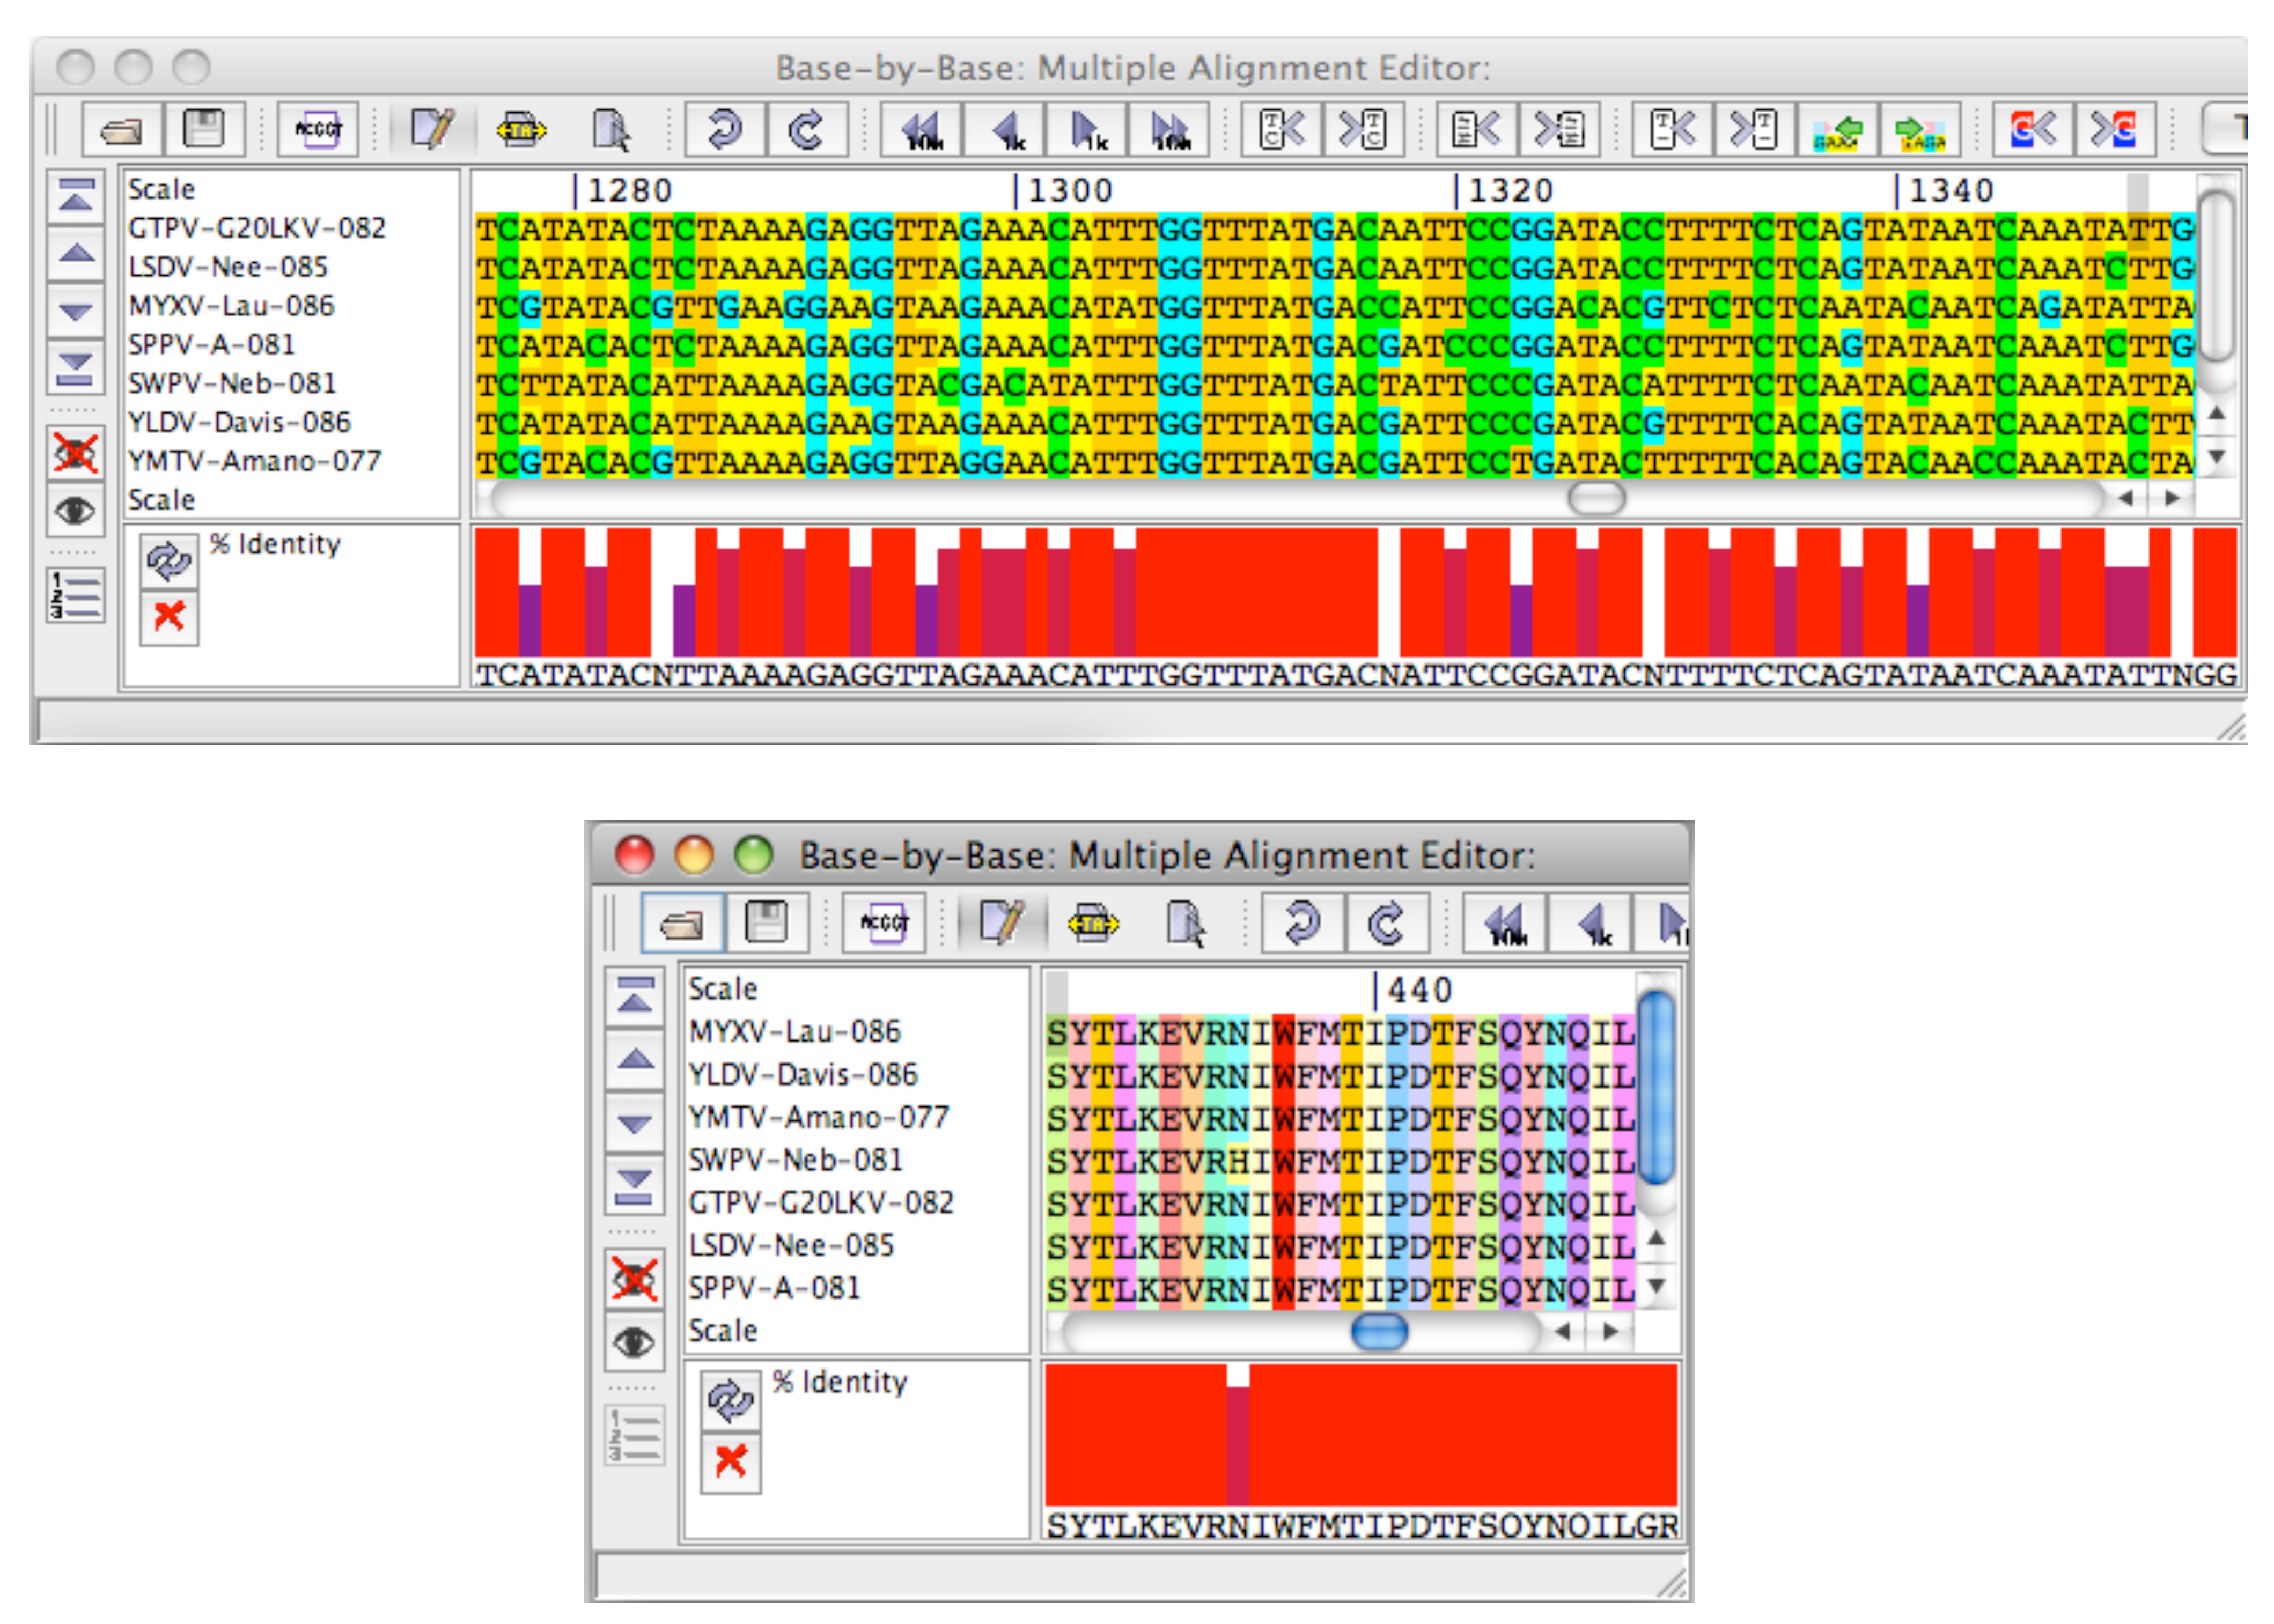Select GTPV-G20LKV-082 row in the DNA window
This screenshot has height=1624, width=2274.
[257, 229]
